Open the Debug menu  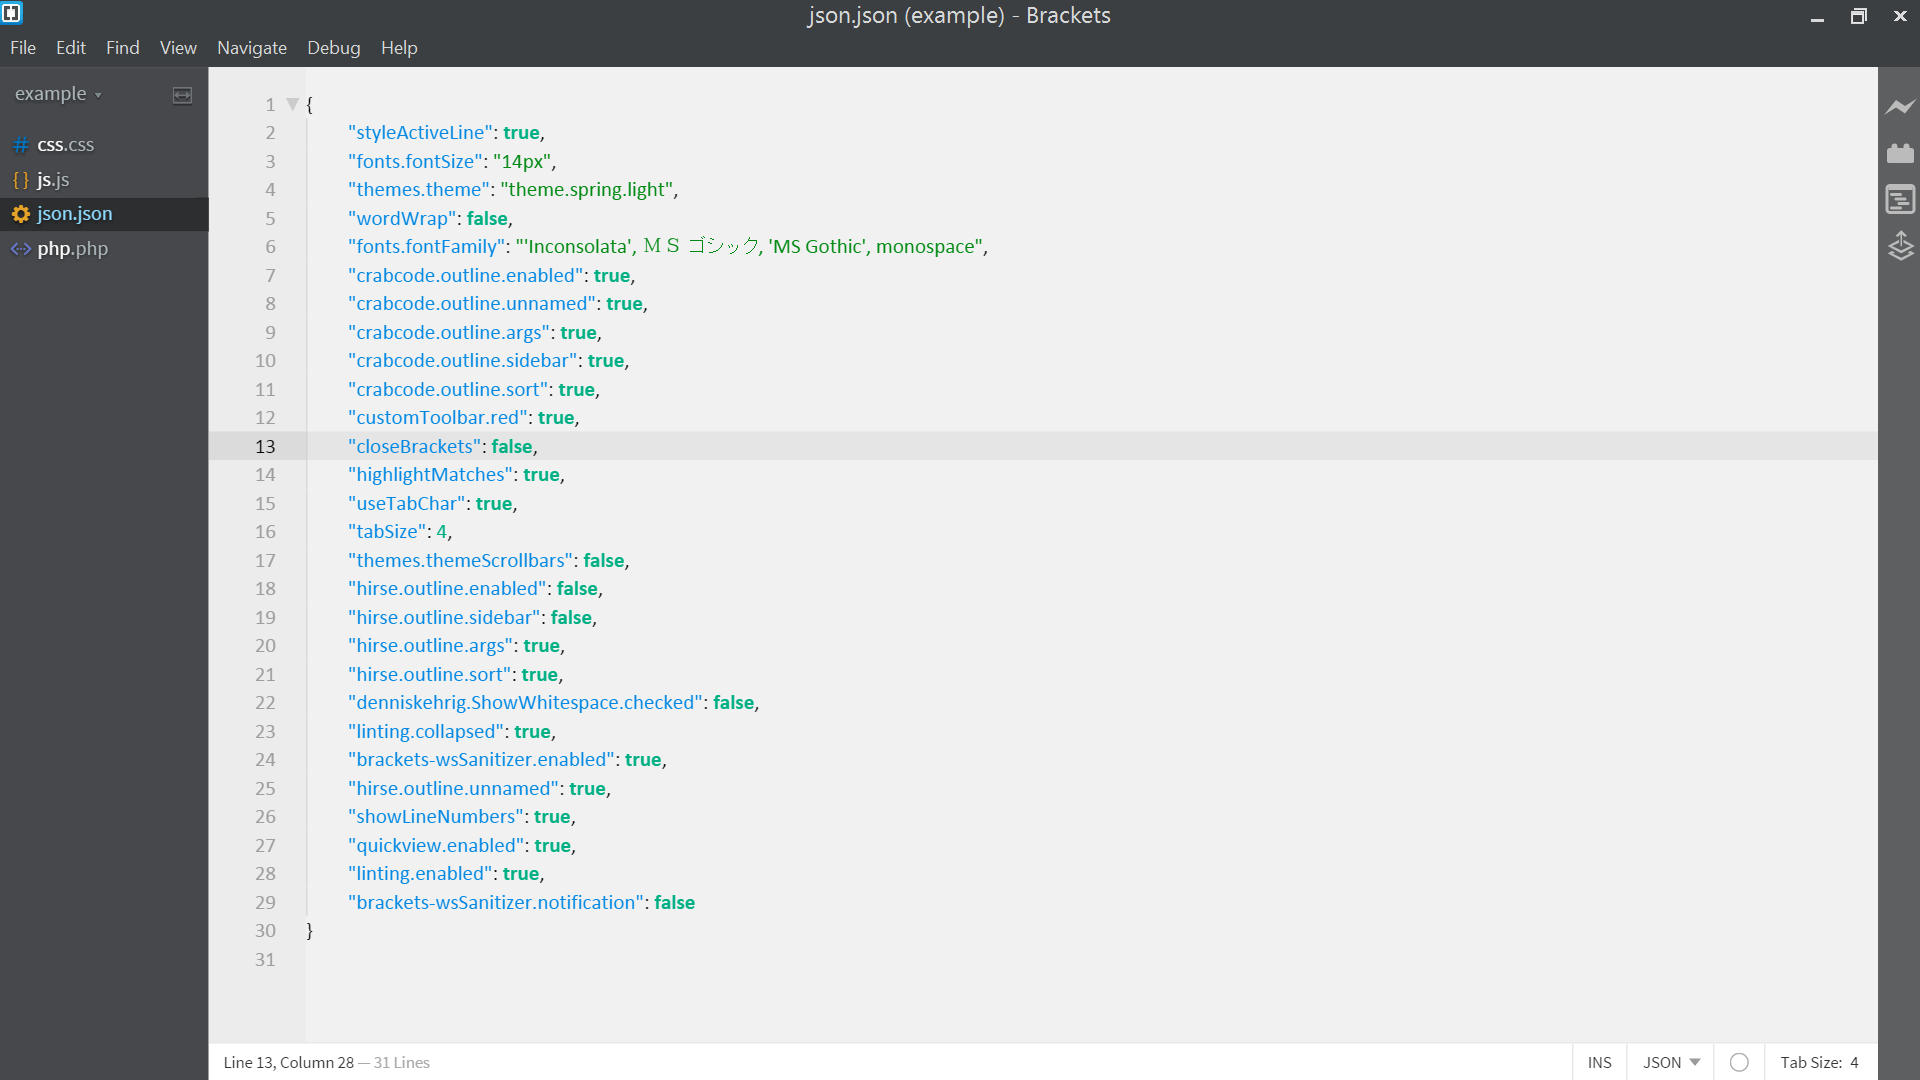pyautogui.click(x=333, y=47)
